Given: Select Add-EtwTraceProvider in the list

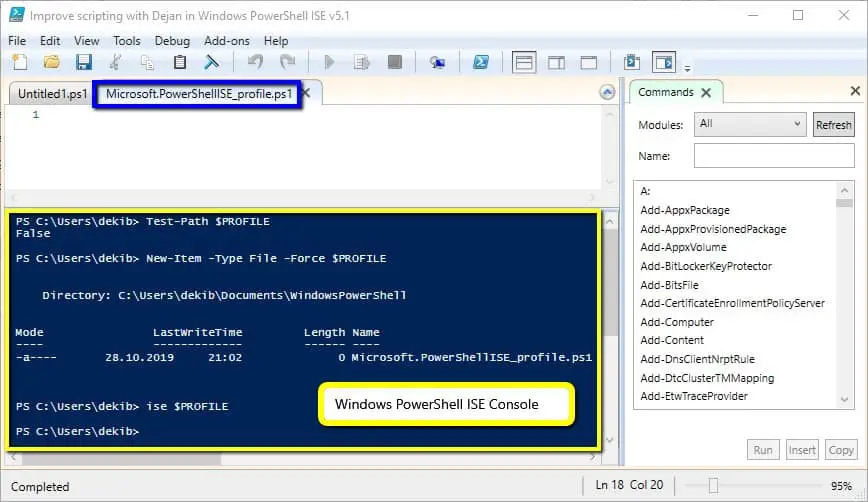Looking at the screenshot, I should click(x=694, y=396).
